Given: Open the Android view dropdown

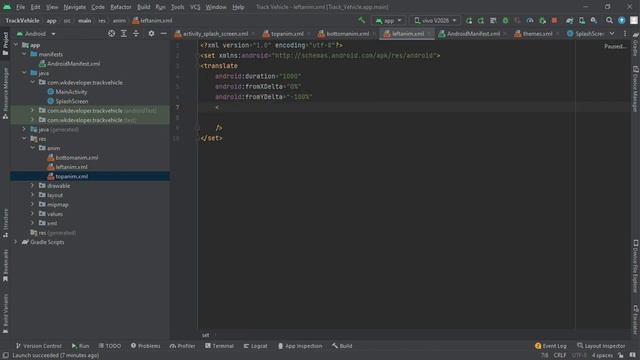Looking at the screenshot, I should point(36,33).
